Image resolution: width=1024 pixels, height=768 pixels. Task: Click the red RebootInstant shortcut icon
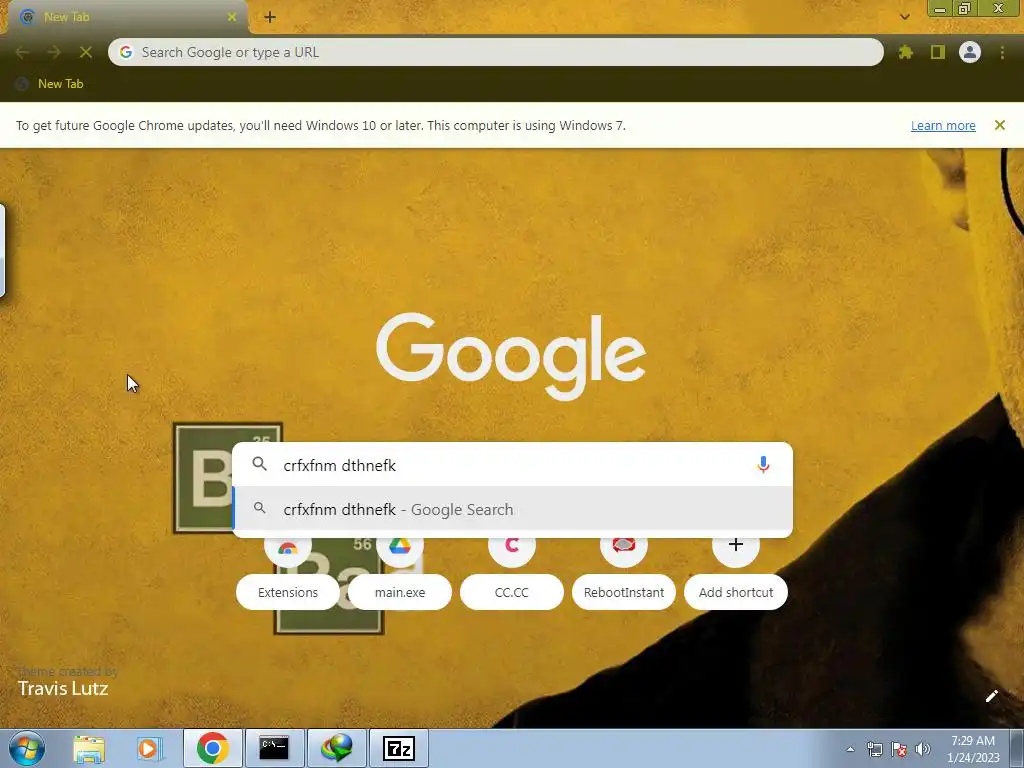[x=624, y=547]
